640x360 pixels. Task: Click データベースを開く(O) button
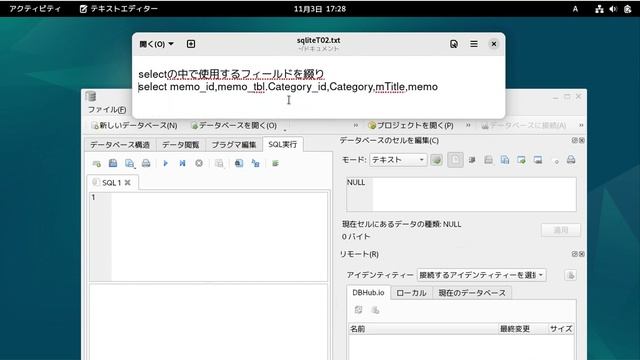pos(234,125)
